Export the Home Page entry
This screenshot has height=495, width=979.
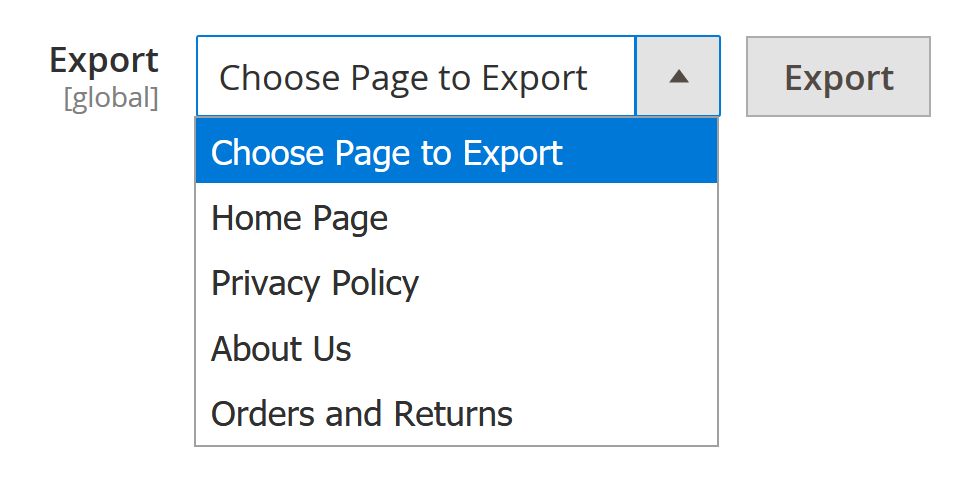300,218
